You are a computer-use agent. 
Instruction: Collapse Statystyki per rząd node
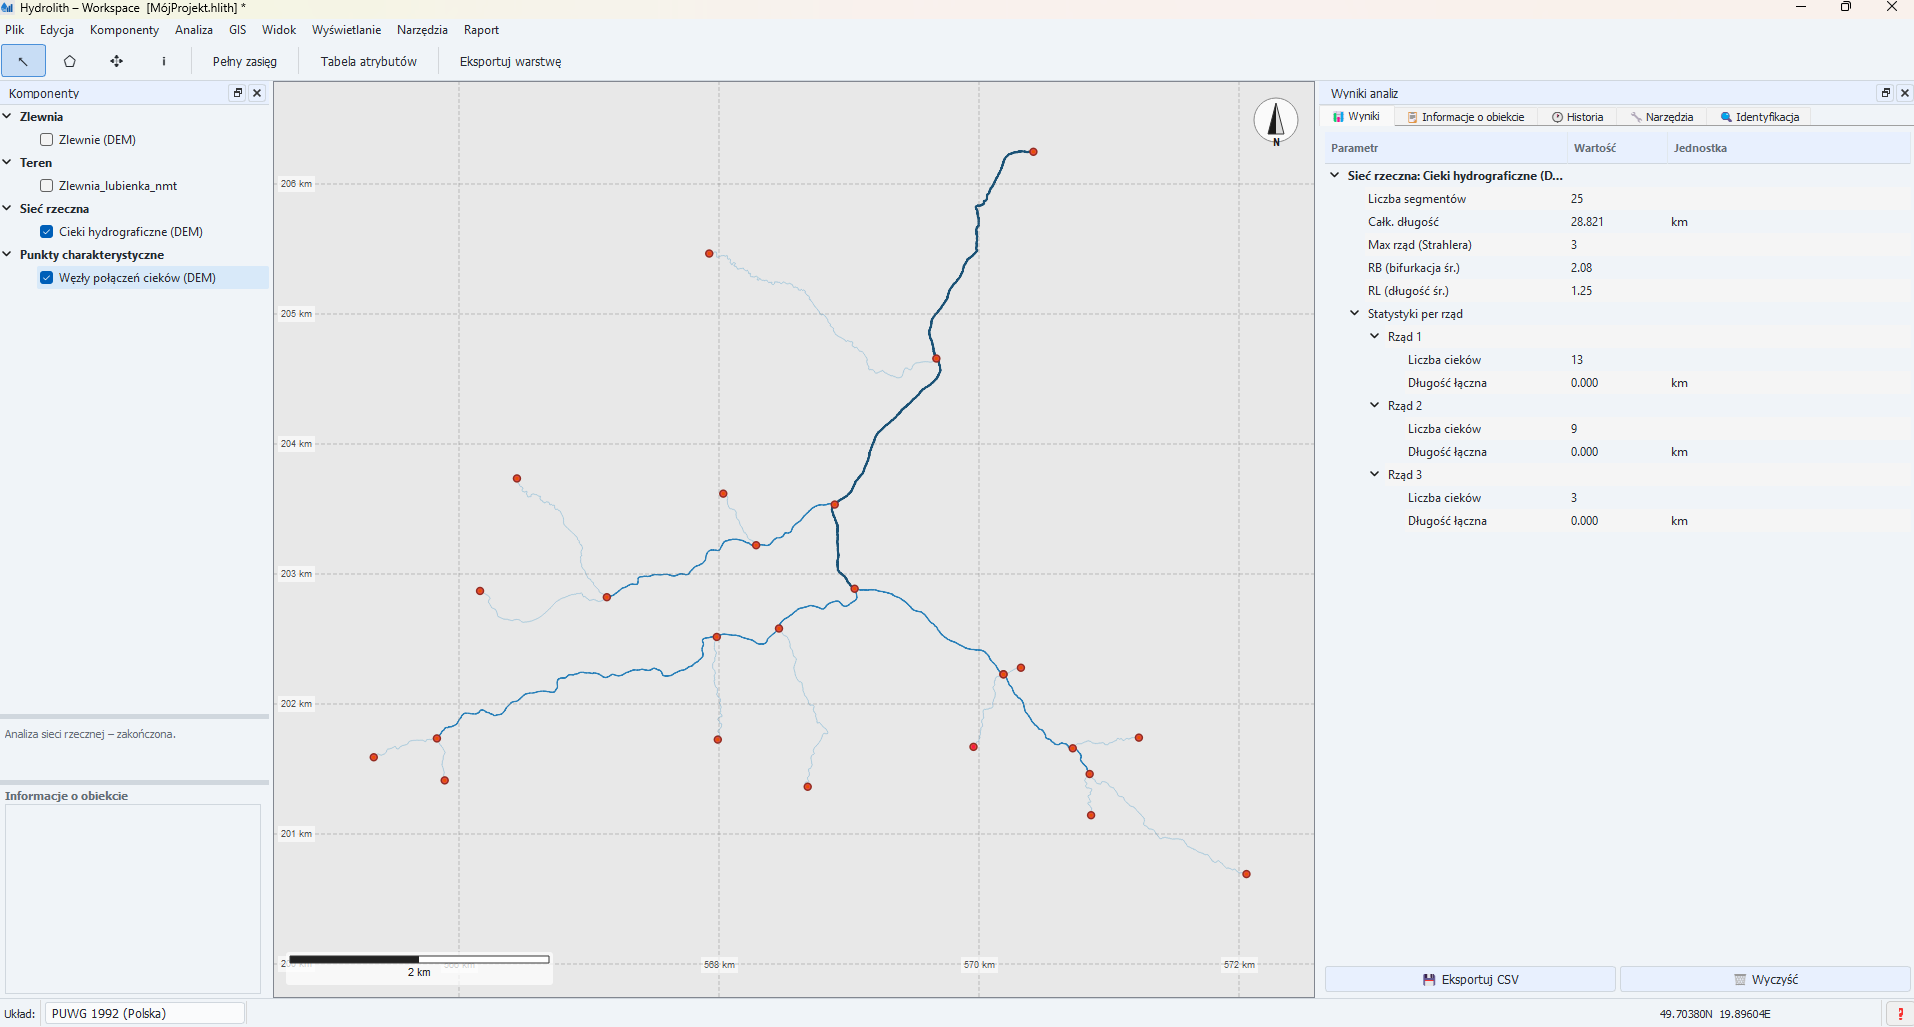coord(1355,313)
